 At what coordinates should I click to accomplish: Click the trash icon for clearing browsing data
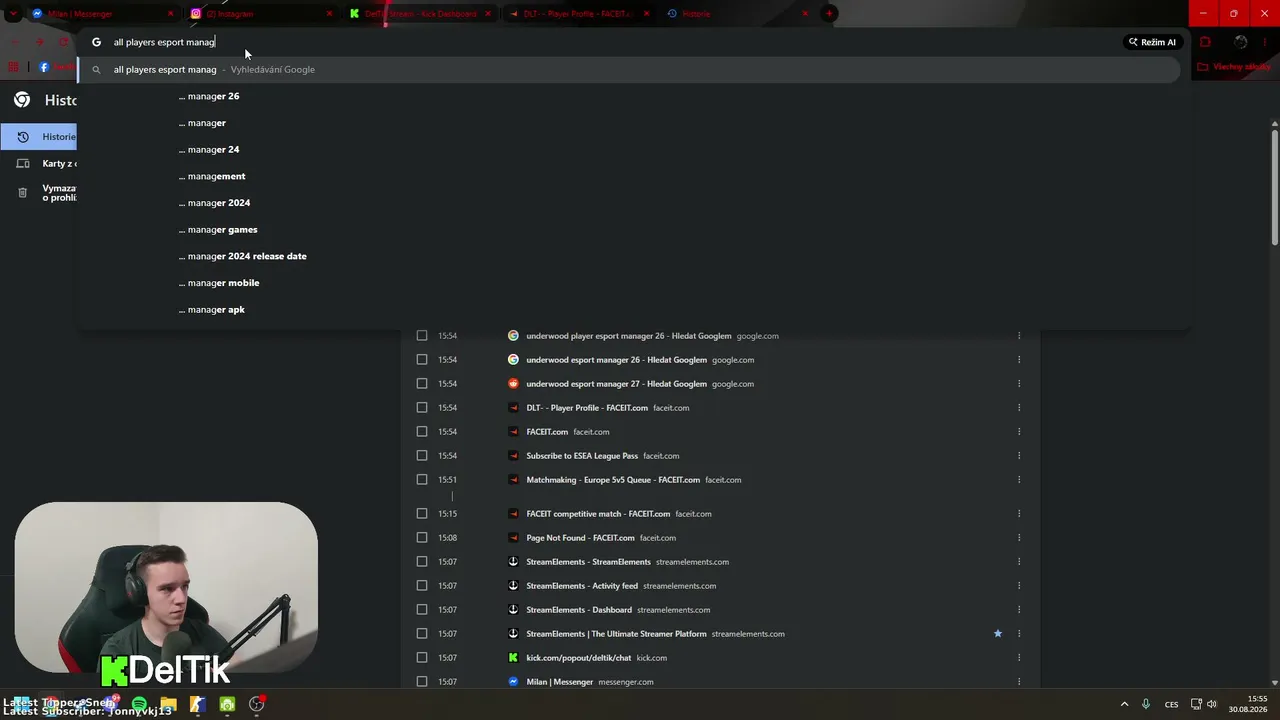click(23, 193)
